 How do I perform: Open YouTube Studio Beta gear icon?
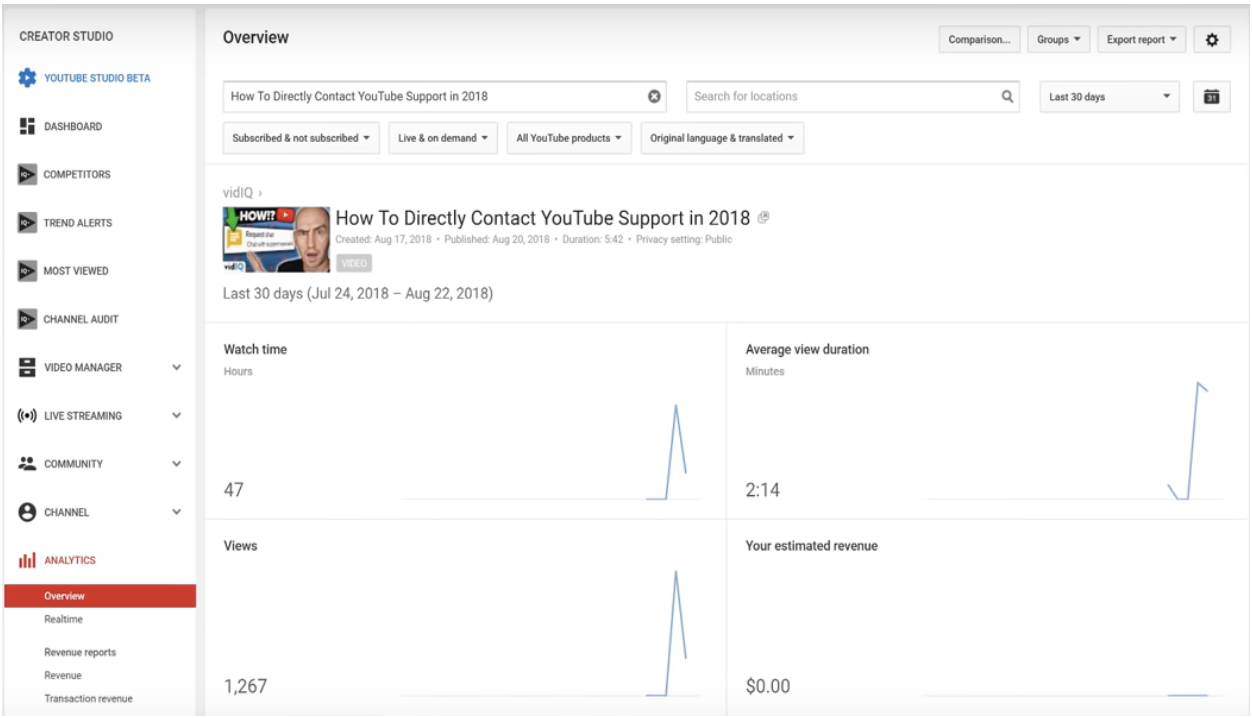[28, 78]
